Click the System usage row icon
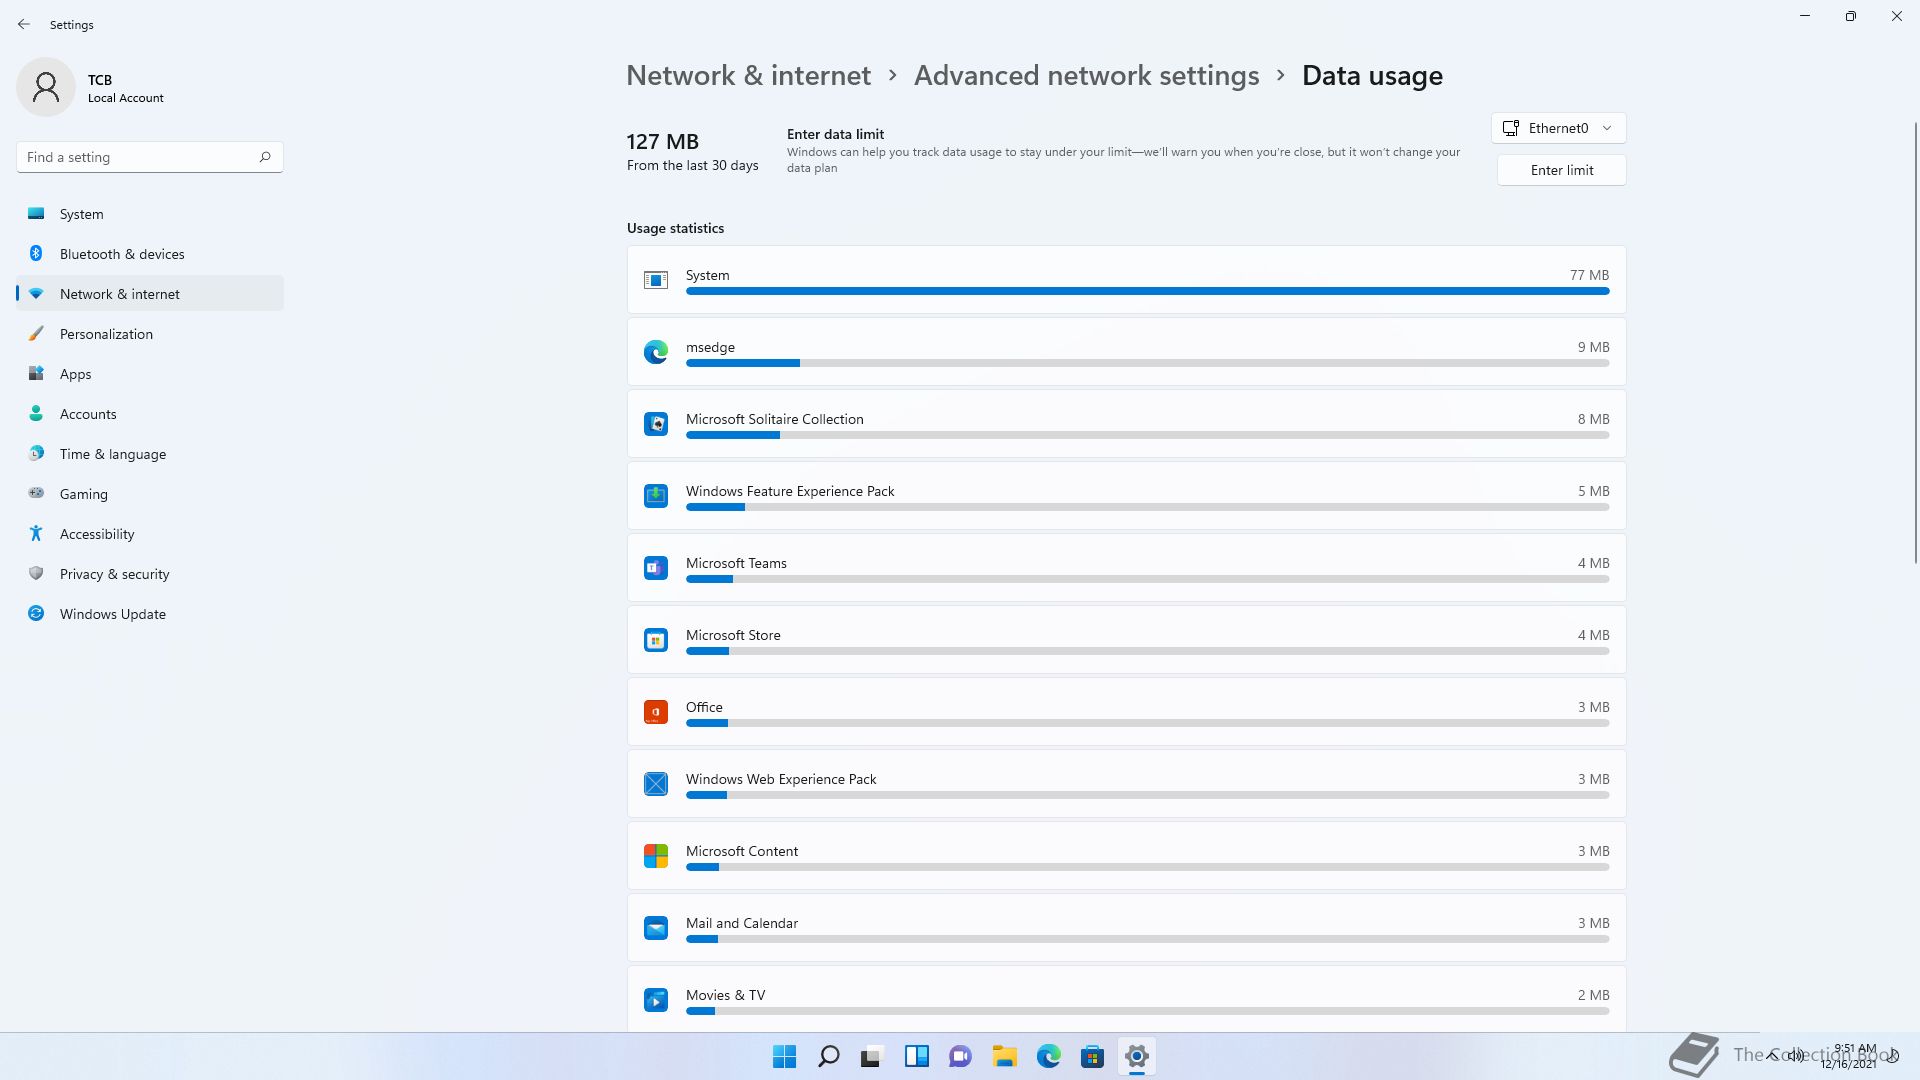1920x1080 pixels. click(x=656, y=280)
